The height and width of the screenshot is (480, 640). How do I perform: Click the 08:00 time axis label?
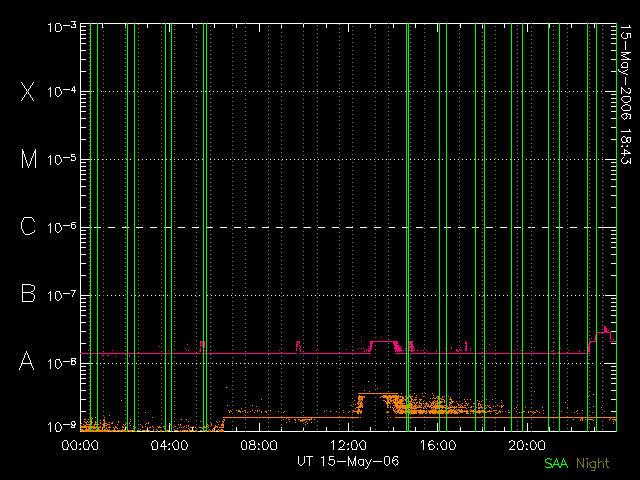click(x=259, y=445)
